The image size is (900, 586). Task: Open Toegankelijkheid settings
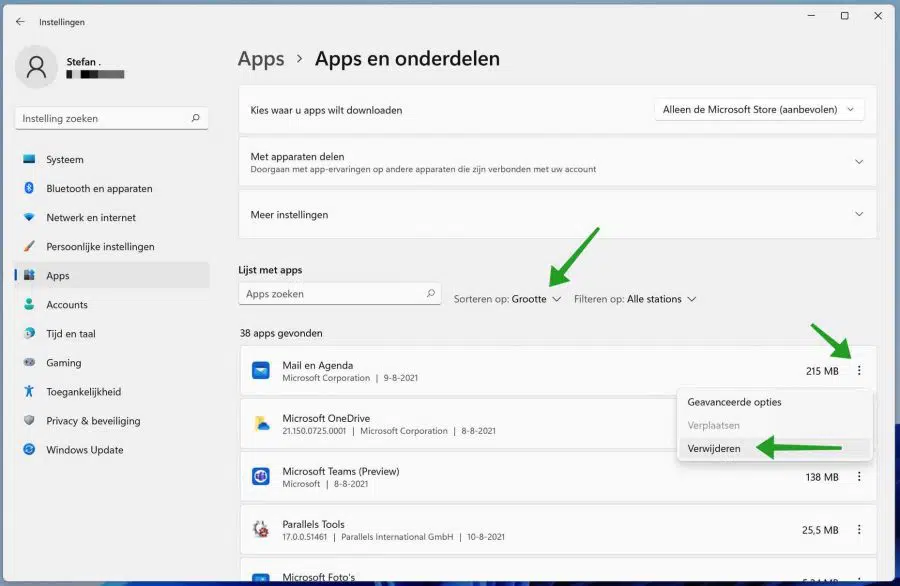pyautogui.click(x=112, y=392)
